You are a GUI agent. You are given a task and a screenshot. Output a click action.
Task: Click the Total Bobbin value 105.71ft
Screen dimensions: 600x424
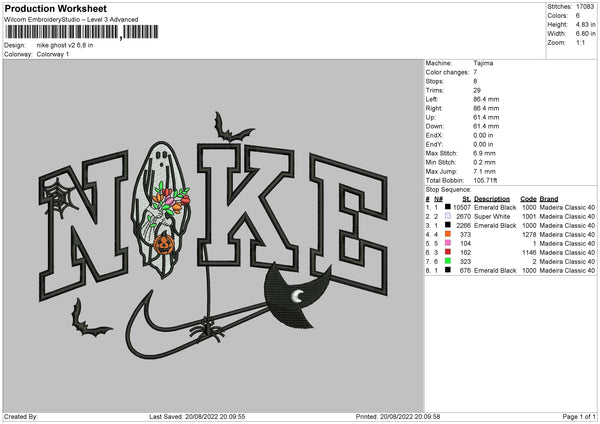485,180
